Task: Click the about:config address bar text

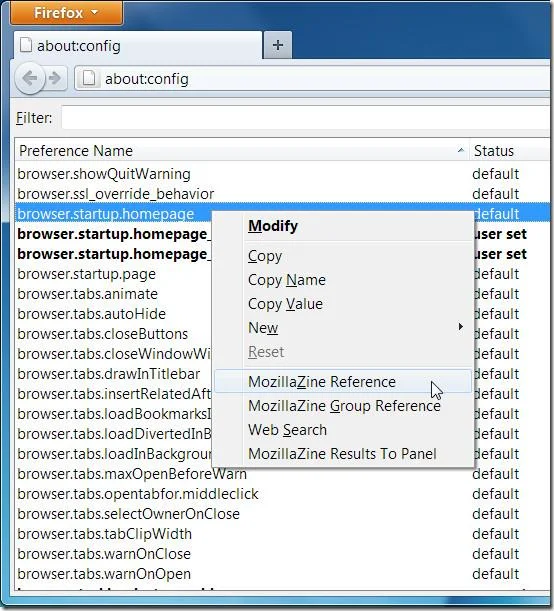Action: 147,79
